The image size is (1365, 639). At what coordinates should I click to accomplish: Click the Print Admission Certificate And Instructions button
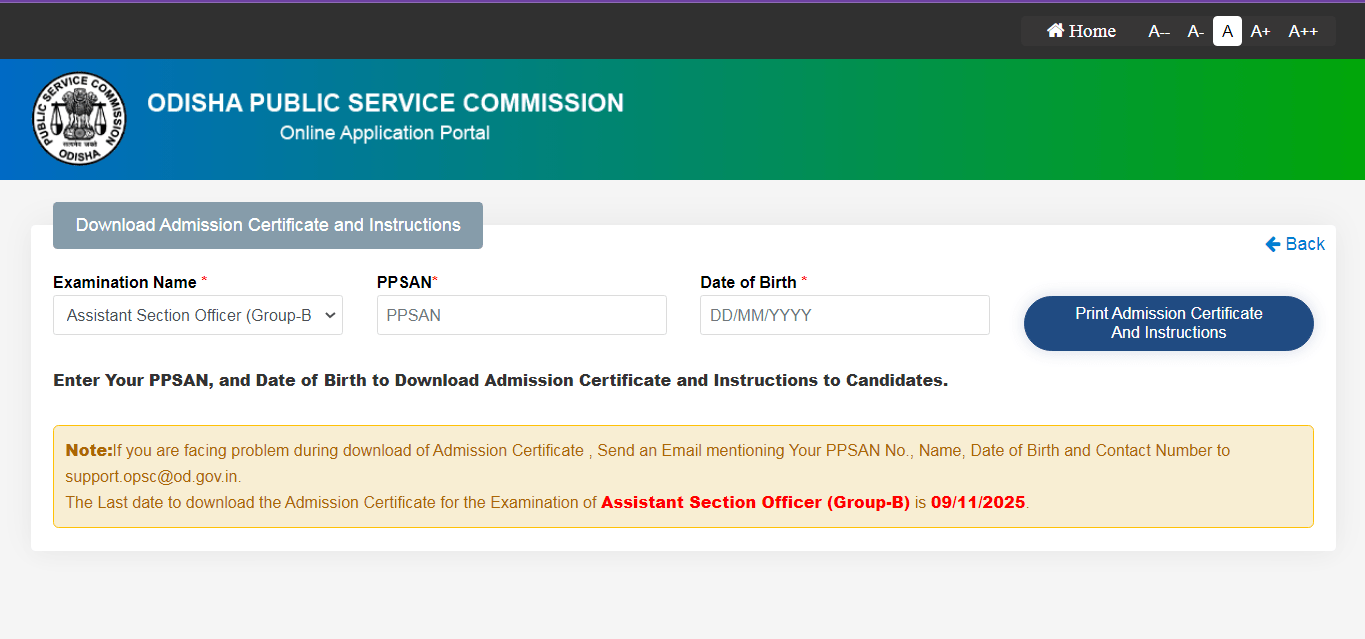pos(1168,323)
